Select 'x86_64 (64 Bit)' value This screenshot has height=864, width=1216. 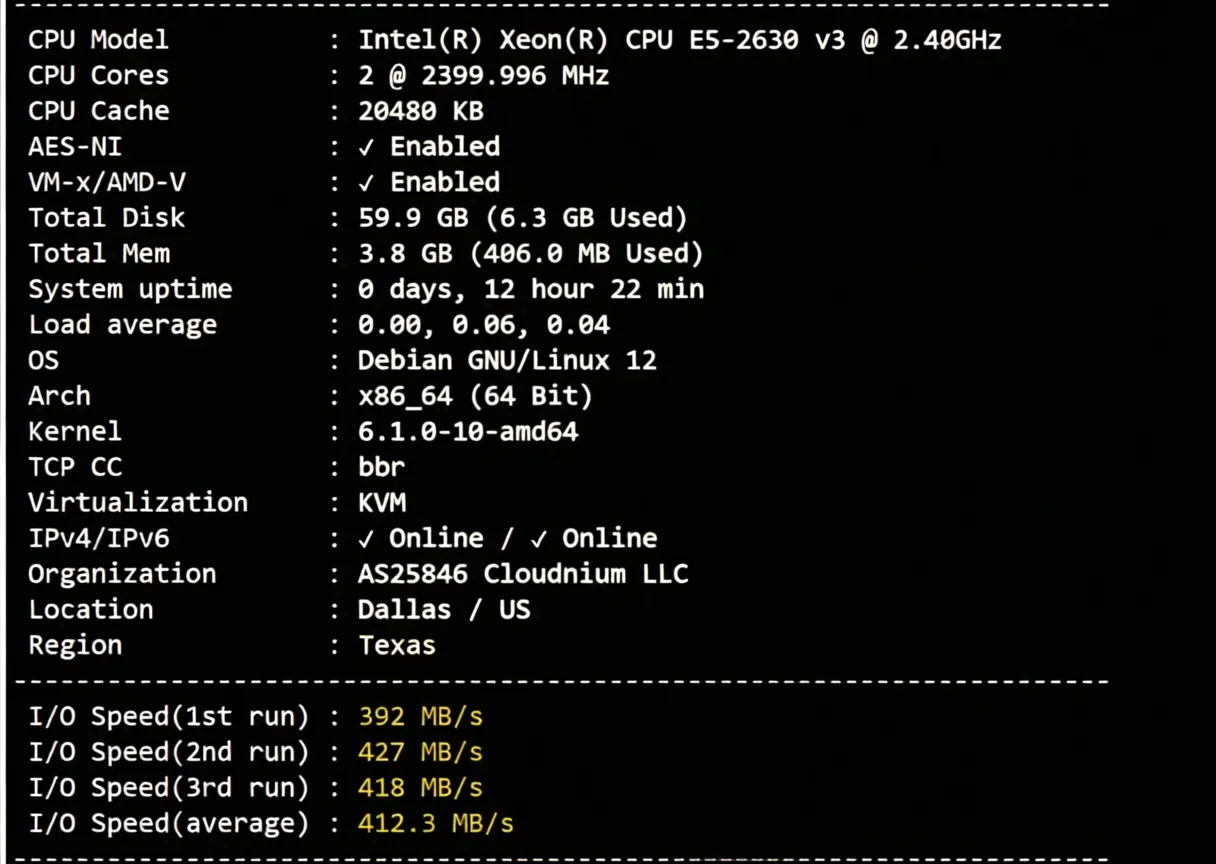[x=476, y=396]
